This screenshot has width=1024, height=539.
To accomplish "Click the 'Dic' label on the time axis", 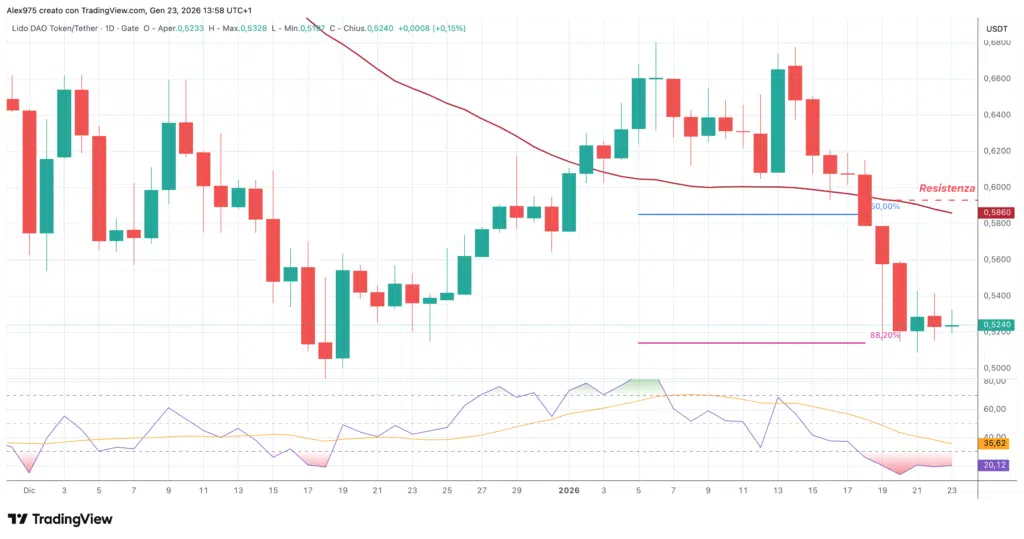I will point(29,491).
